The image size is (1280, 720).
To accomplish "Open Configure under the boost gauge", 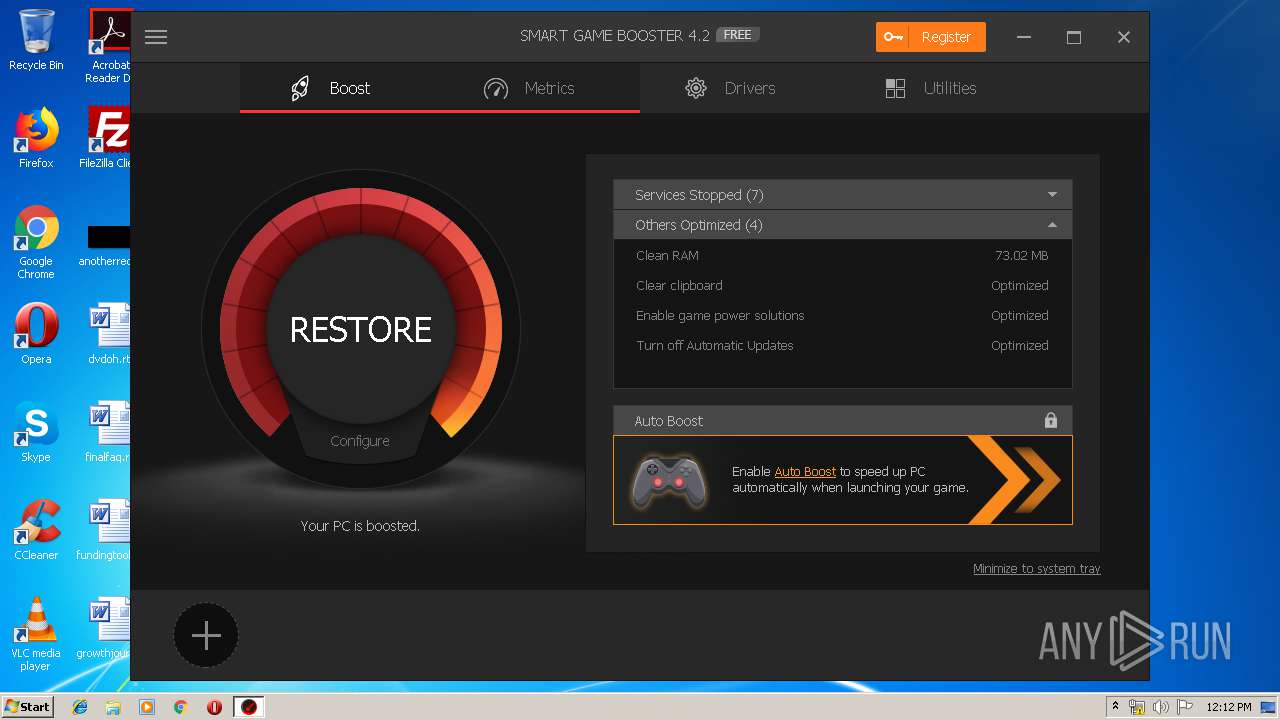I will tap(360, 441).
